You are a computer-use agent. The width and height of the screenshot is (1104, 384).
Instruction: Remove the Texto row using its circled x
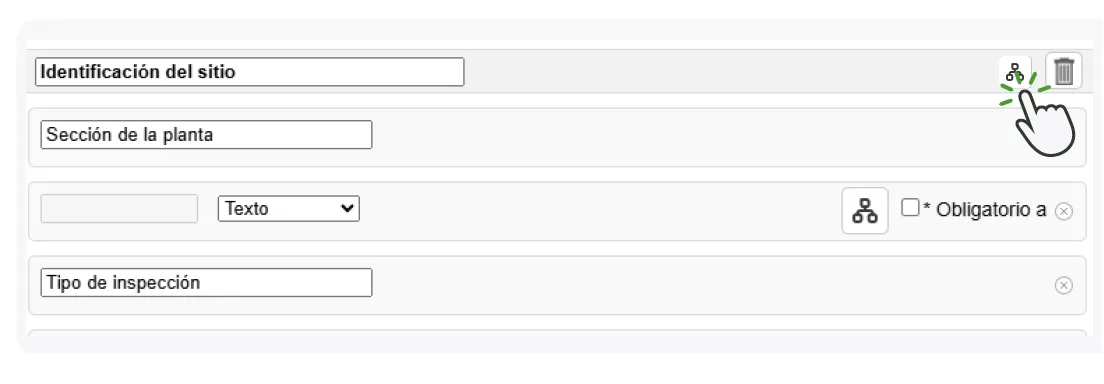click(1064, 211)
